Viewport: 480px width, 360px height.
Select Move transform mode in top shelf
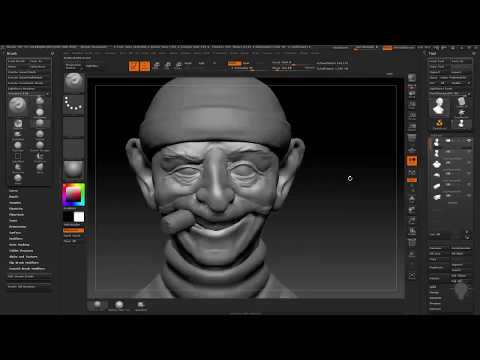(156, 65)
